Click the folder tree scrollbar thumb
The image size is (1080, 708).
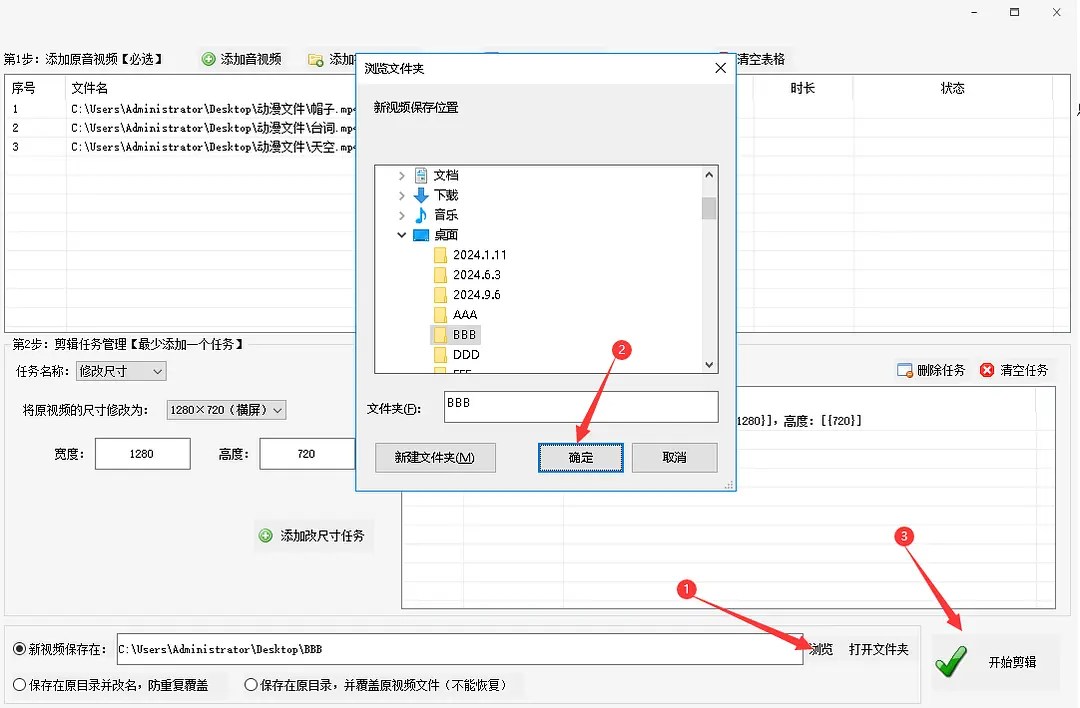tap(709, 208)
